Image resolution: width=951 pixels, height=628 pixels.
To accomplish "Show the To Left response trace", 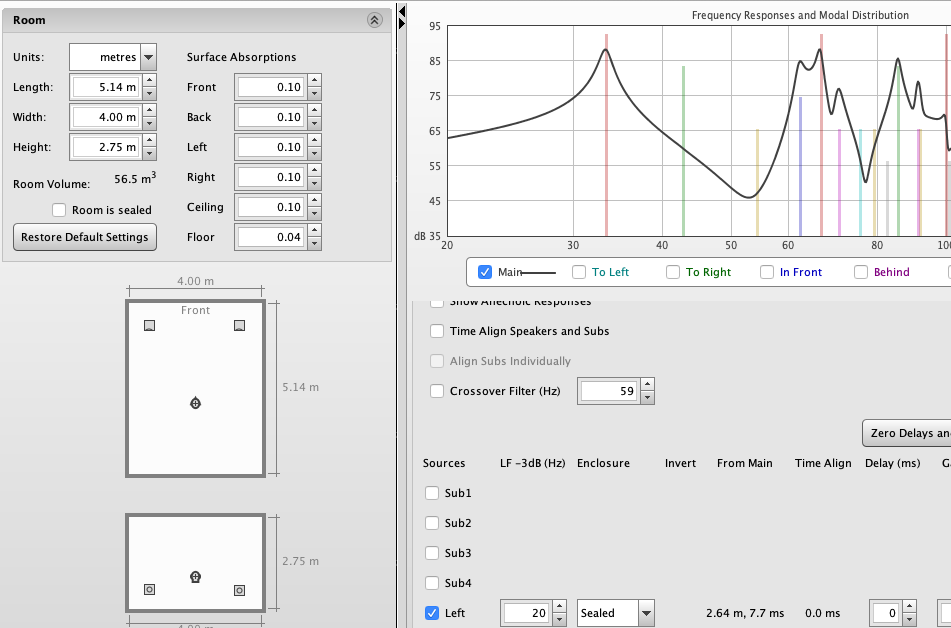I will pyautogui.click(x=579, y=272).
